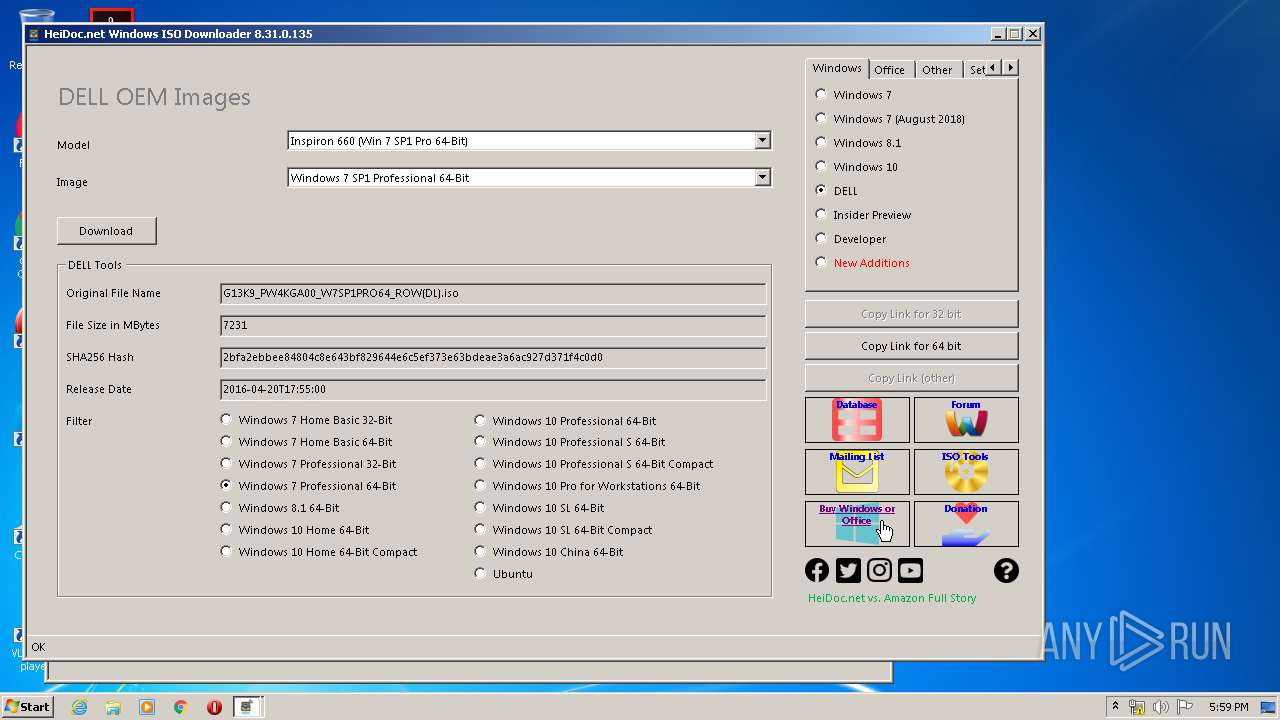The width and height of the screenshot is (1280, 720).
Task: Expand the Image dropdown arrow
Action: 762,178
